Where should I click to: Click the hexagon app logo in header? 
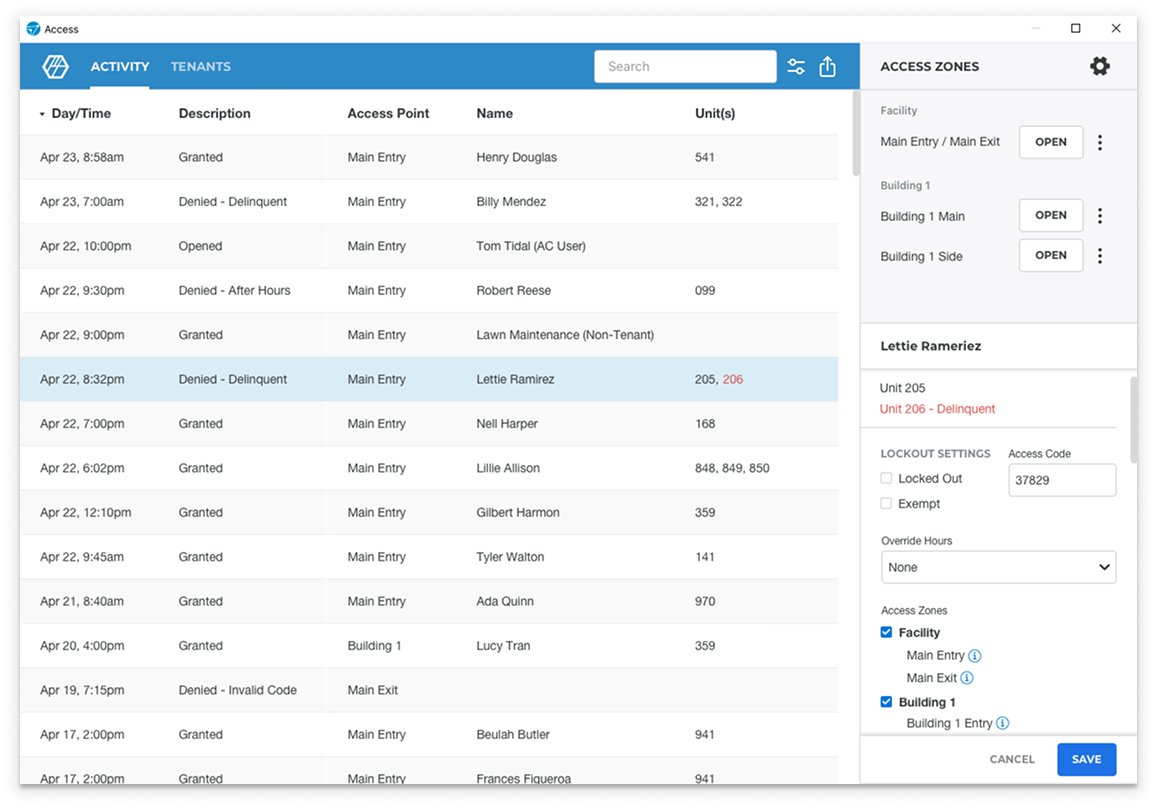coord(55,67)
